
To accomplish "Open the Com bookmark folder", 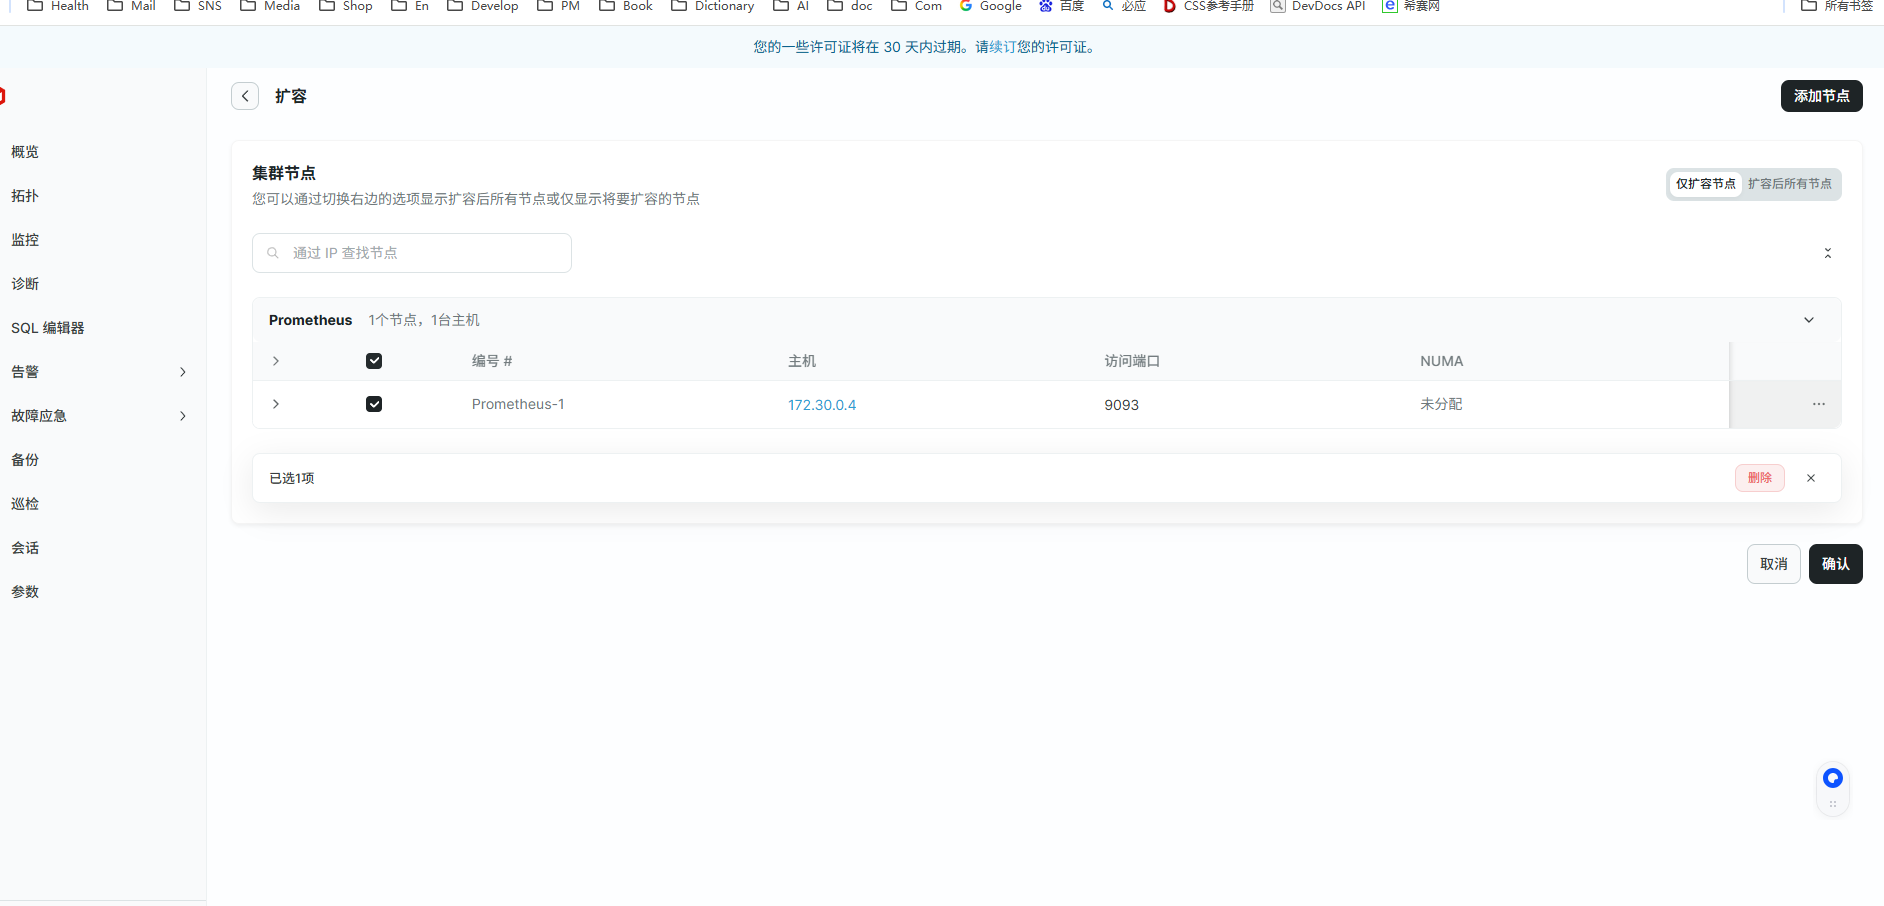I will point(917,6).
